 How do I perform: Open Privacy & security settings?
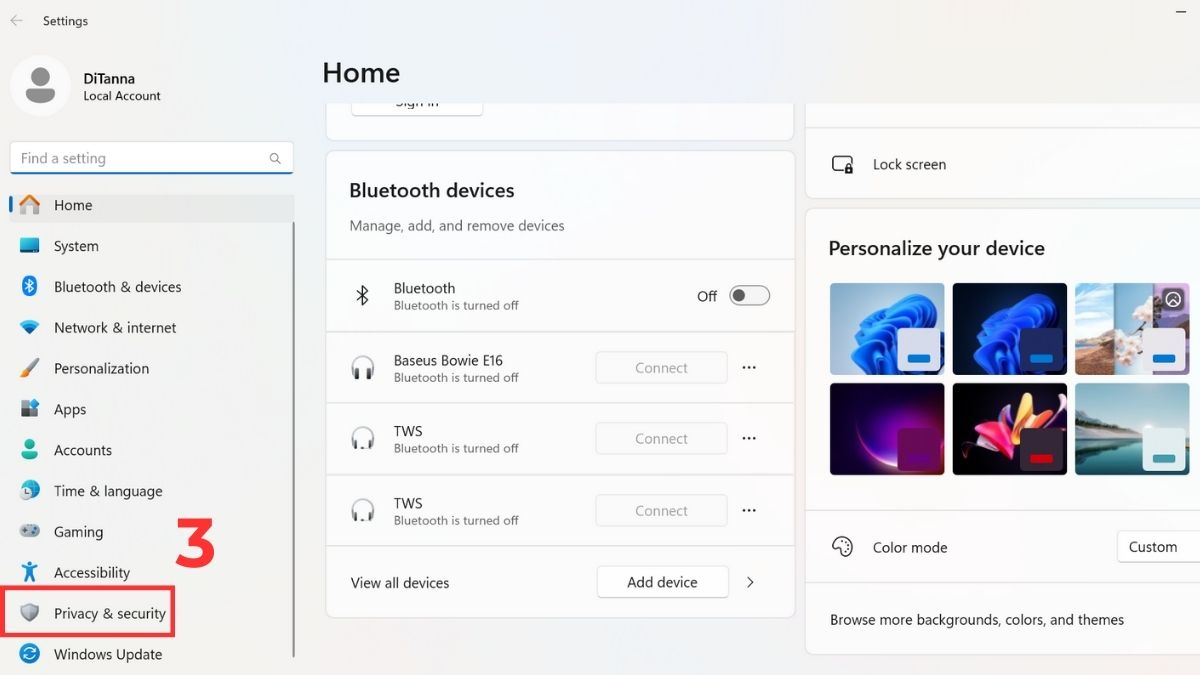pos(151,613)
